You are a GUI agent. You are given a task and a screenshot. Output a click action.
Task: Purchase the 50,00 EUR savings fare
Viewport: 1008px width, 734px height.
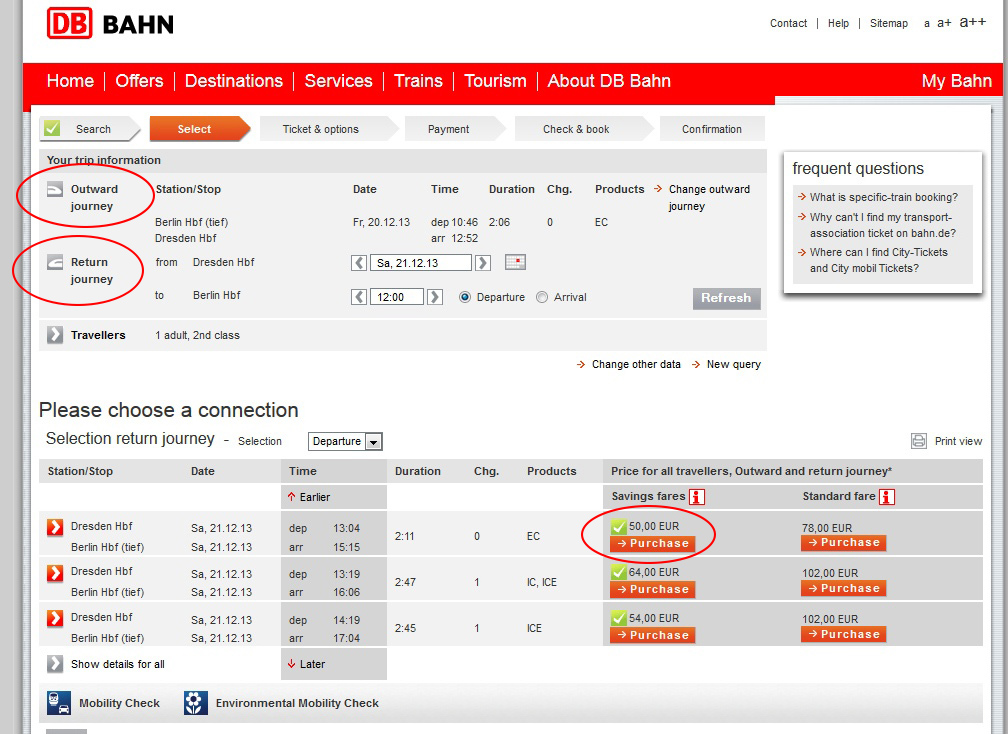(652, 544)
